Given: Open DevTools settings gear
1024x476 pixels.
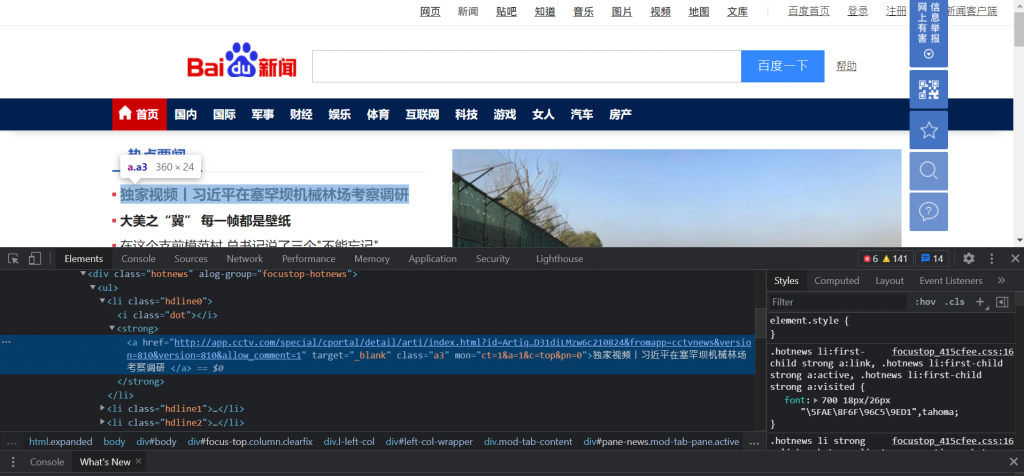Looking at the screenshot, I should 968,259.
